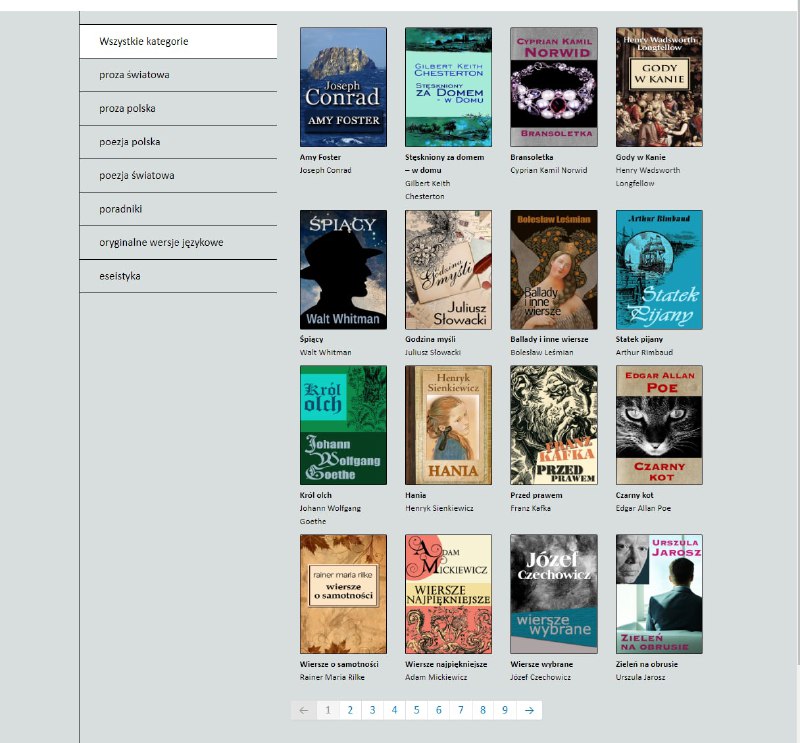Choose the 'poezja światowa' category
This screenshot has height=743, width=800.
pos(178,176)
